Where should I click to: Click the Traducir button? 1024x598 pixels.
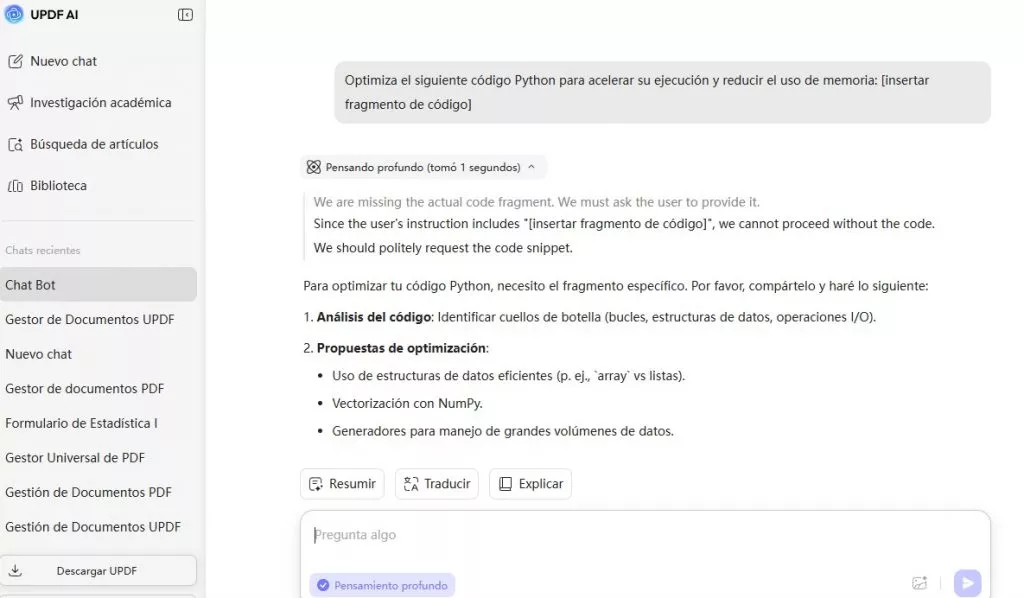pos(436,484)
